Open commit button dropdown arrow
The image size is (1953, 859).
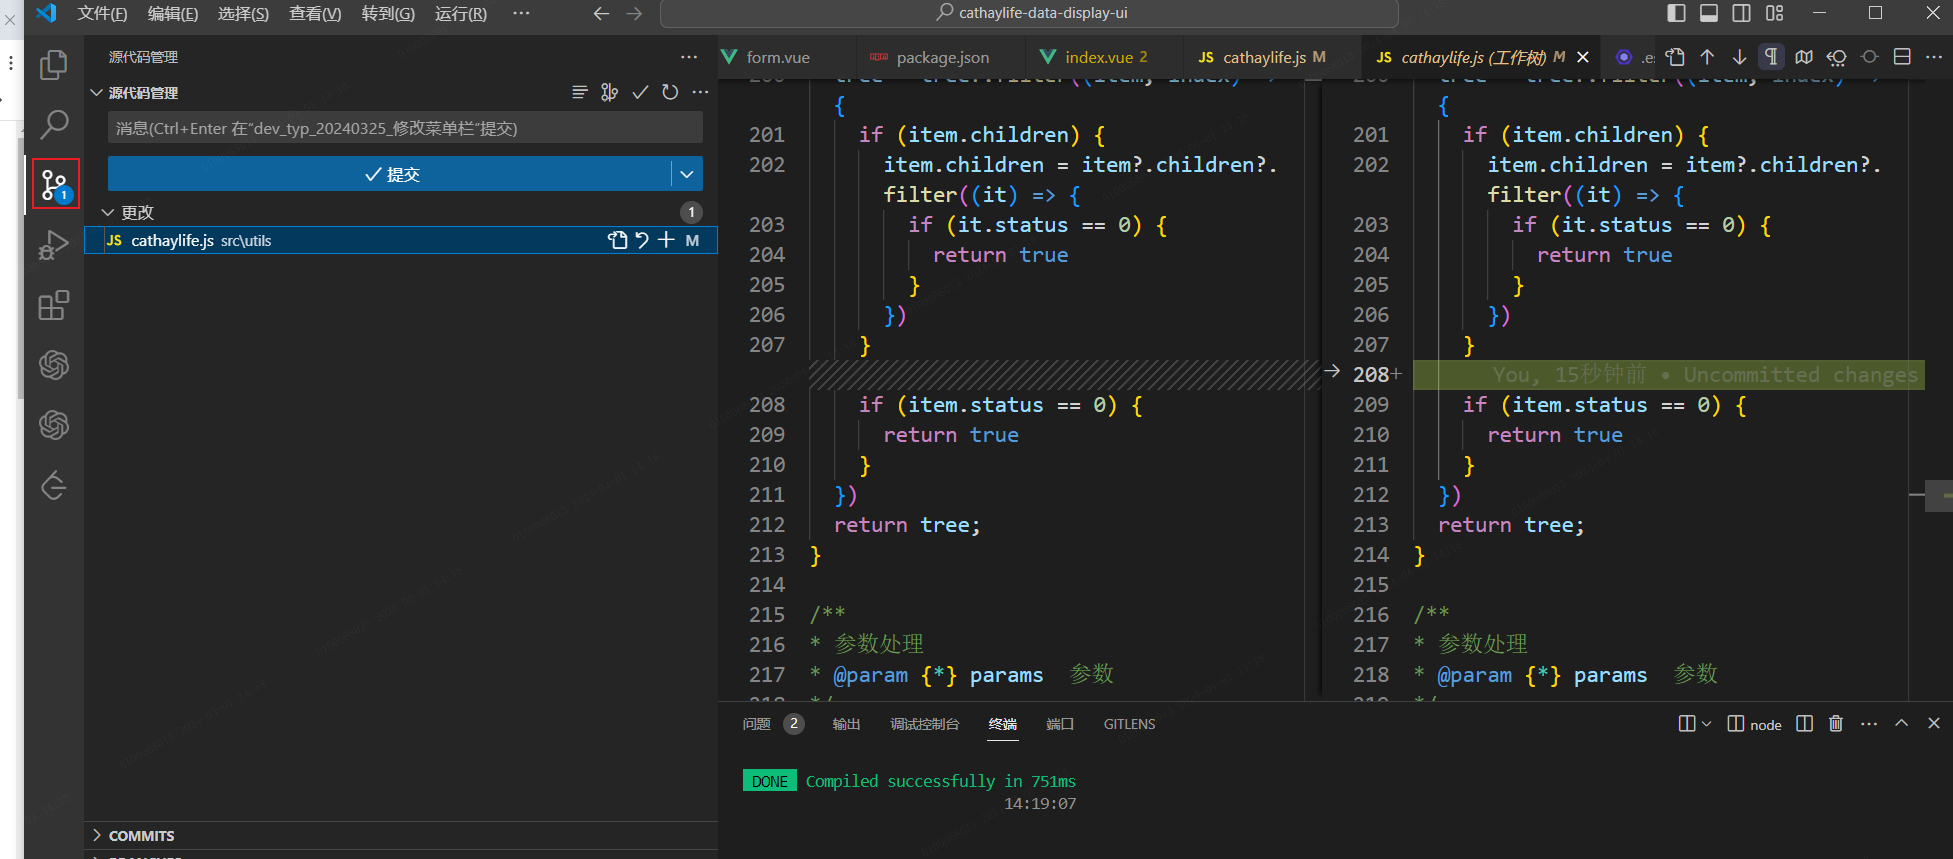click(x=687, y=174)
